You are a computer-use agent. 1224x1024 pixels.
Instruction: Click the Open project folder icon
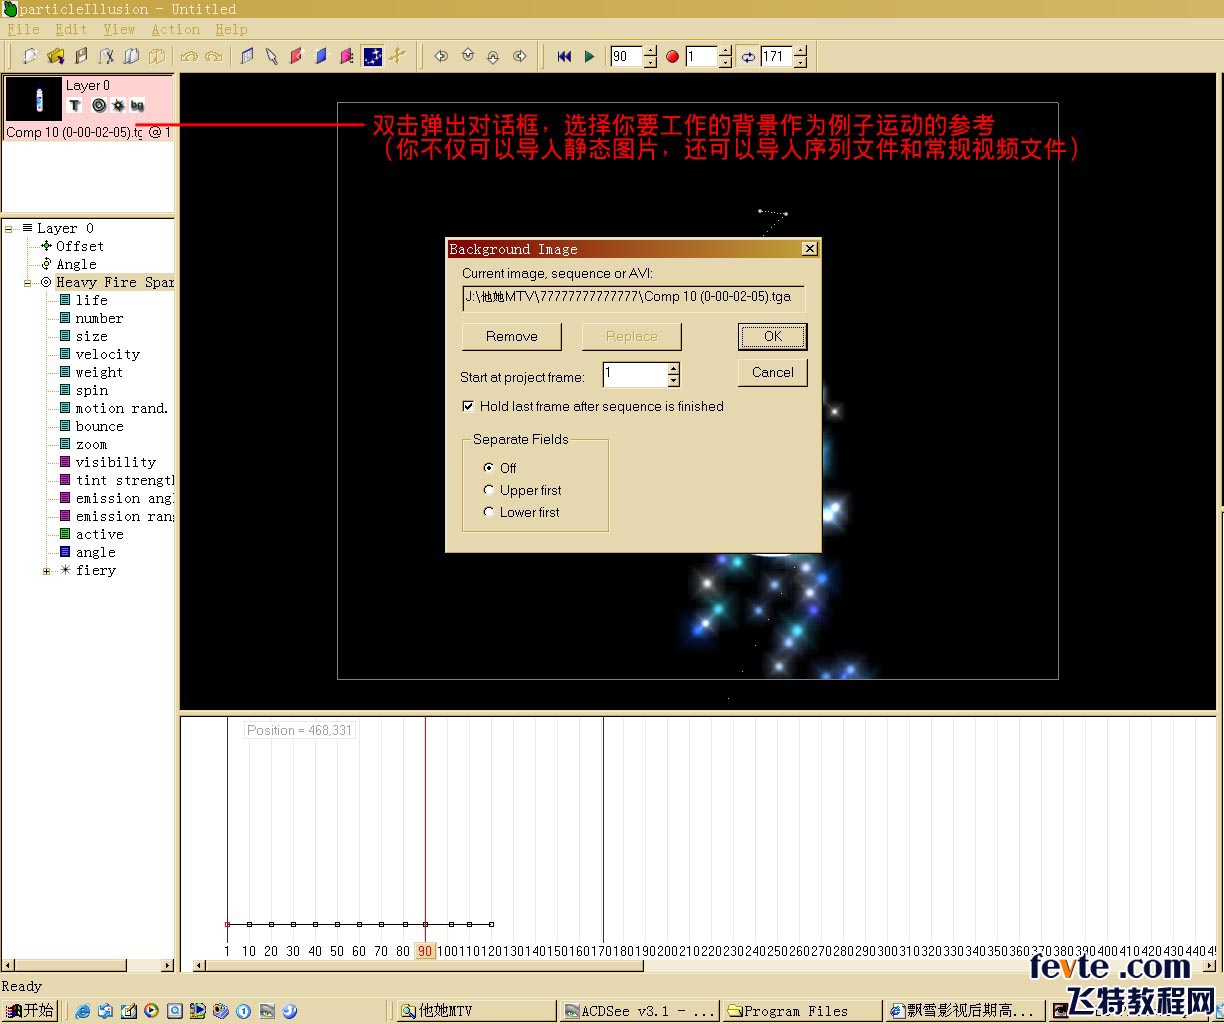click(56, 57)
